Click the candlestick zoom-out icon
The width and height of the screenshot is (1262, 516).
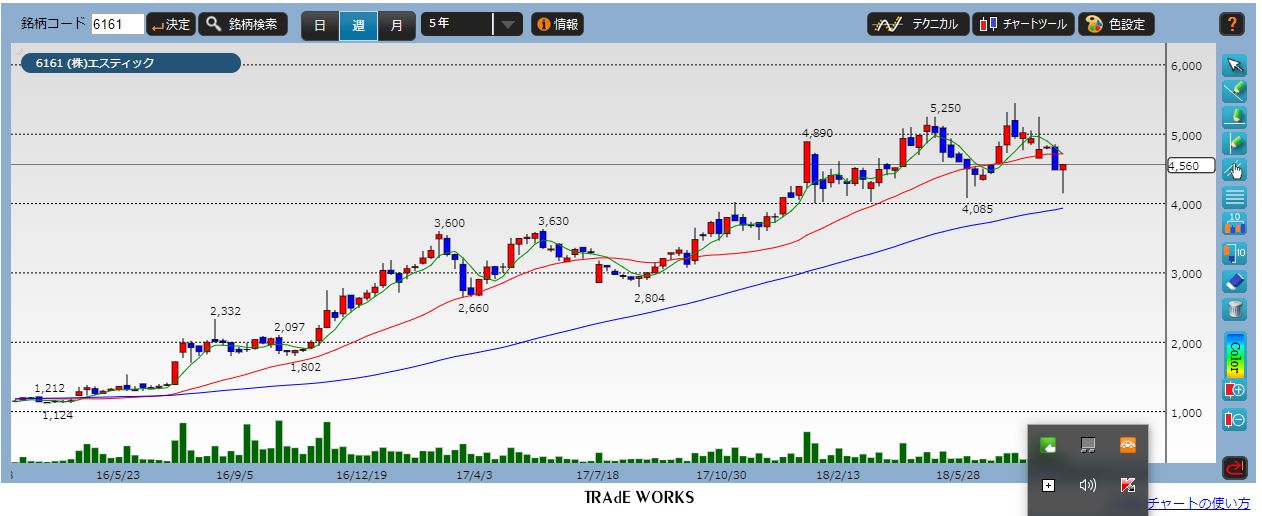click(x=1234, y=420)
